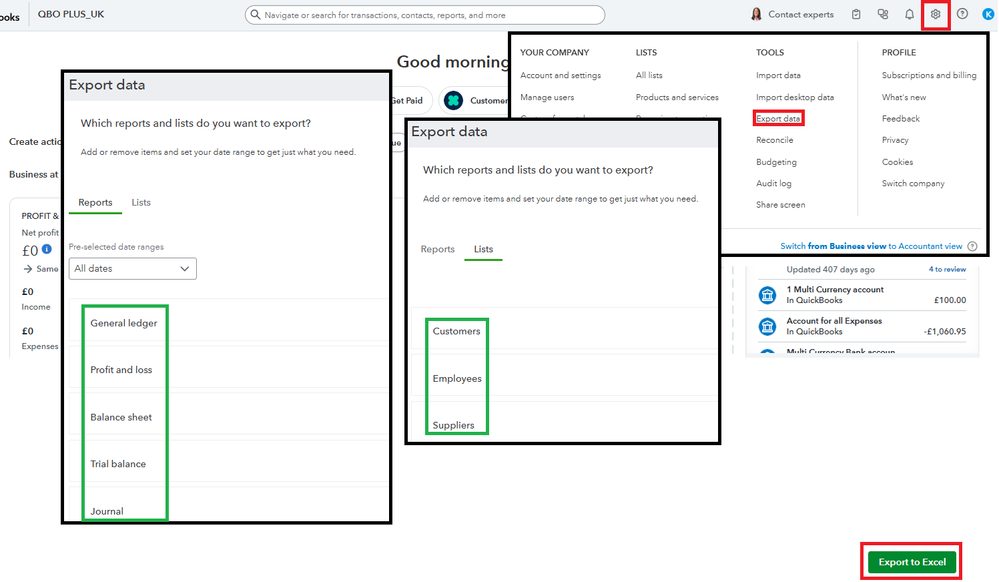Open Audit log
The image size is (999, 582).
click(x=773, y=184)
